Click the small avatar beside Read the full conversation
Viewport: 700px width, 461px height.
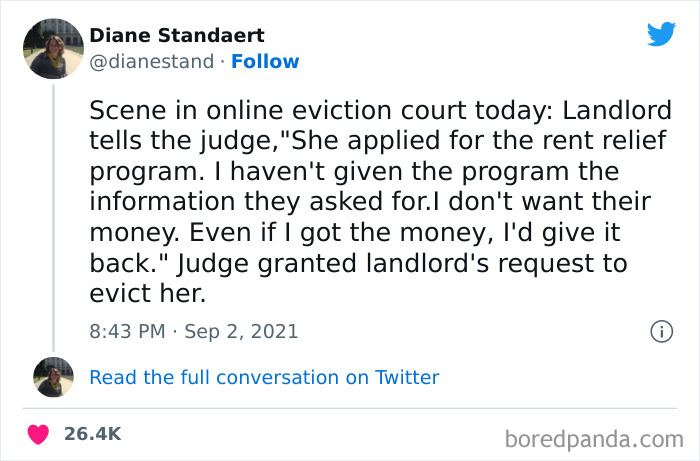[x=52, y=378]
